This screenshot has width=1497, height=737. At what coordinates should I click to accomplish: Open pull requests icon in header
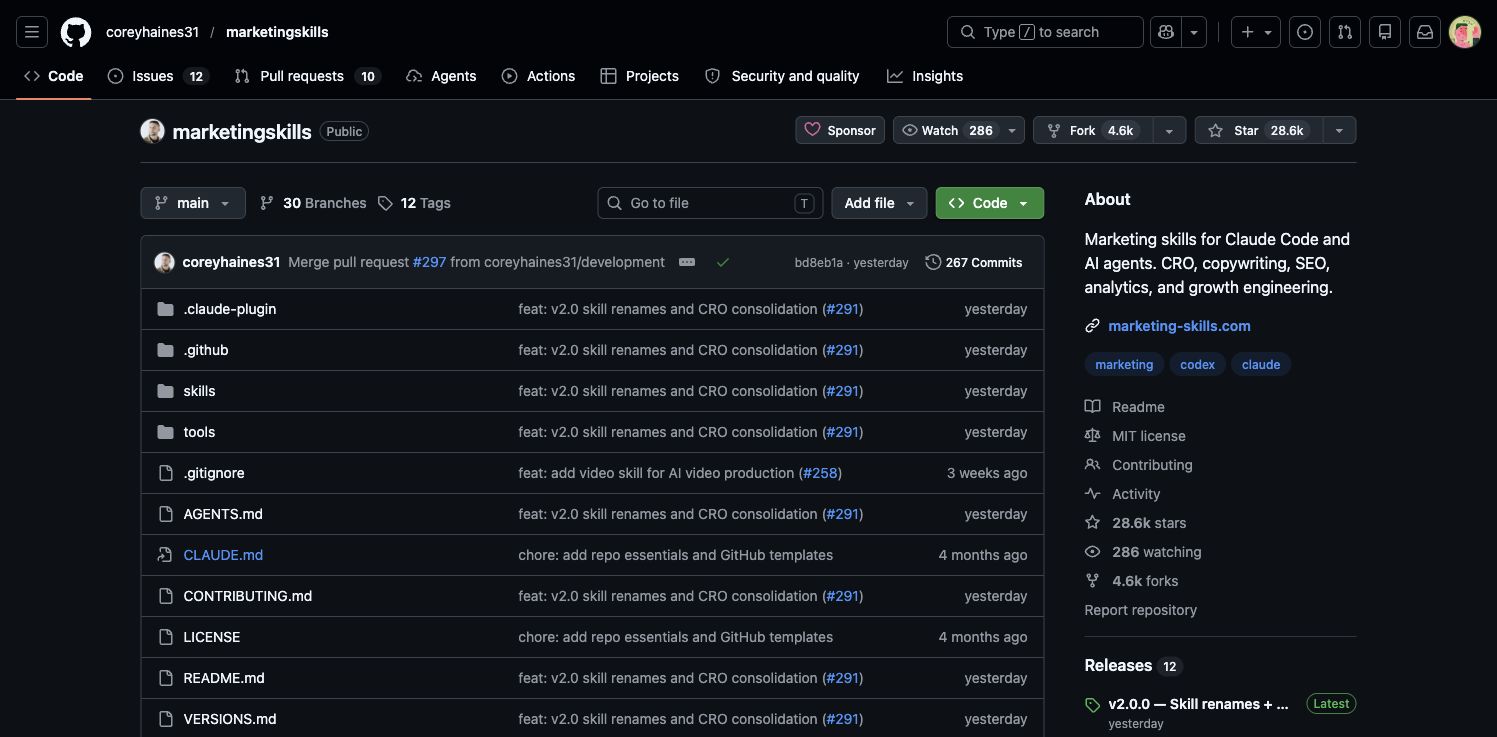point(1345,32)
